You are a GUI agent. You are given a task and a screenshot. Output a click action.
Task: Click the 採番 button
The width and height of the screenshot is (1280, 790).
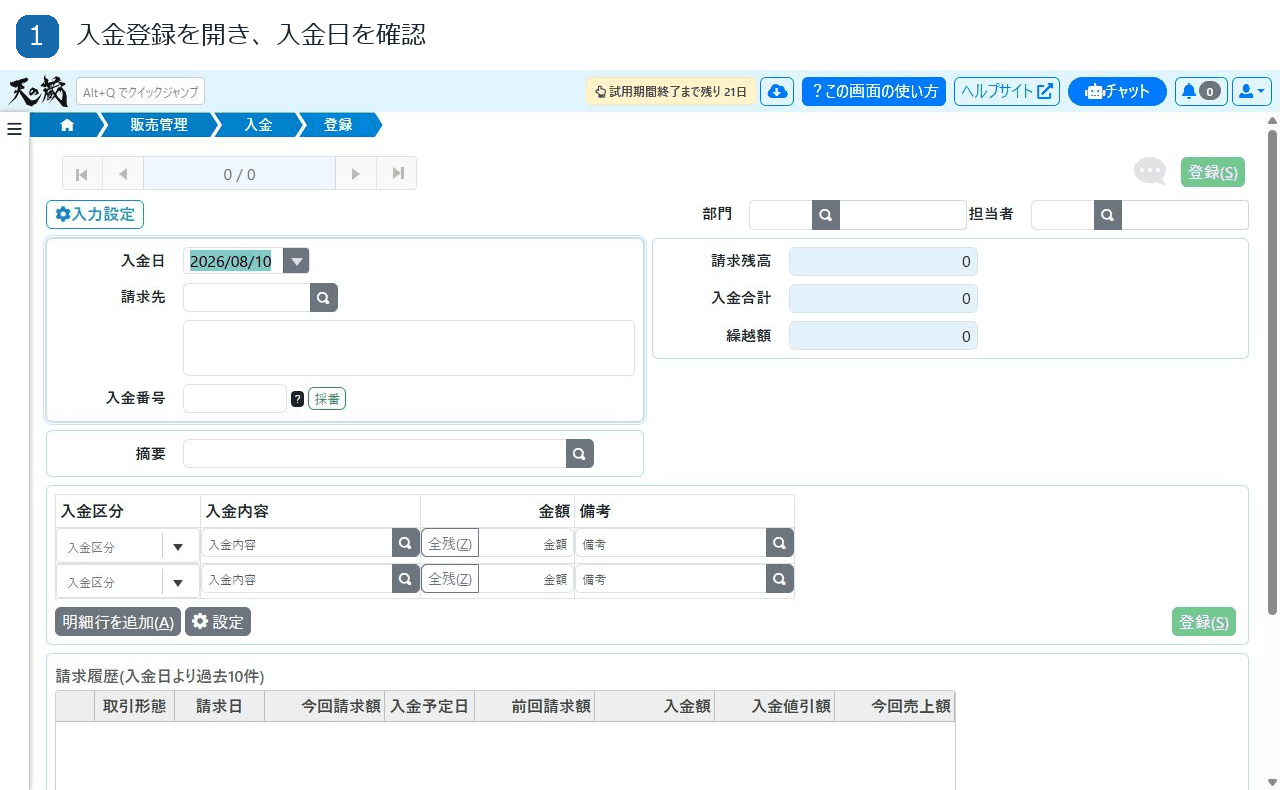coord(327,399)
